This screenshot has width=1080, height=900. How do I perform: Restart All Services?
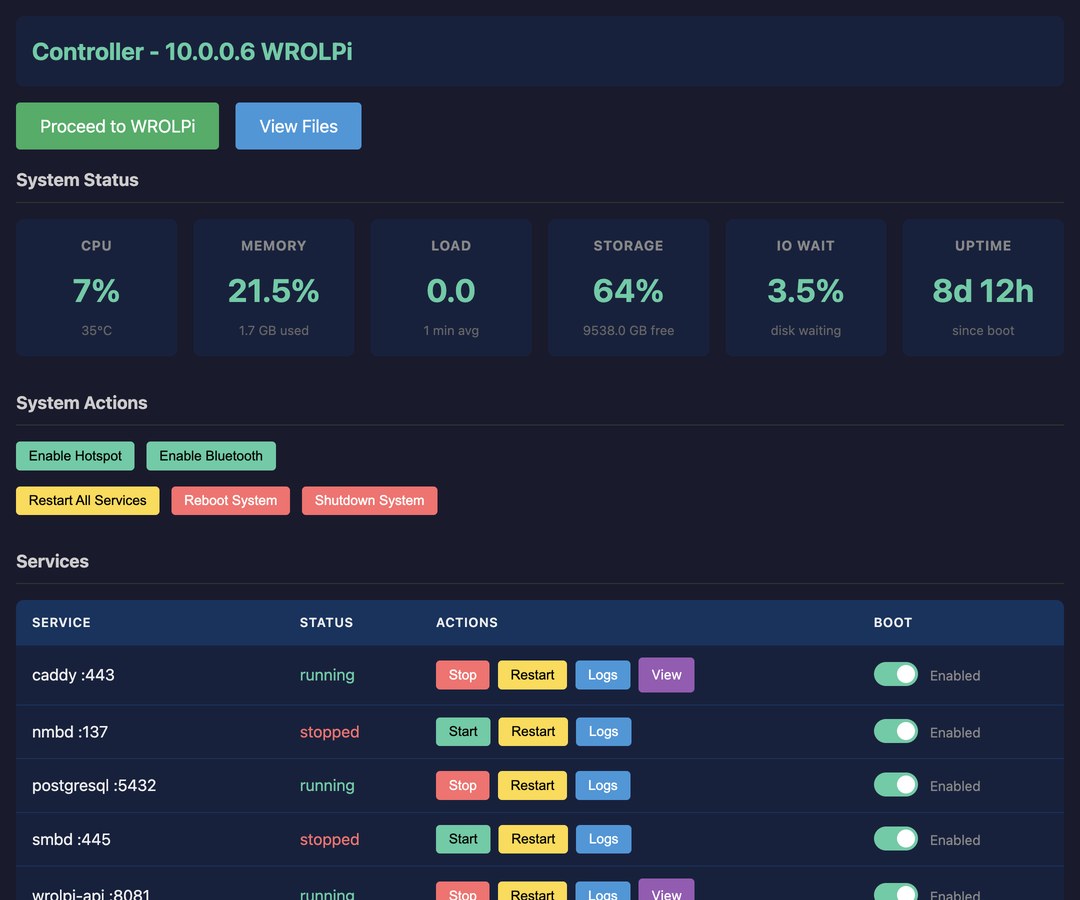pos(87,501)
